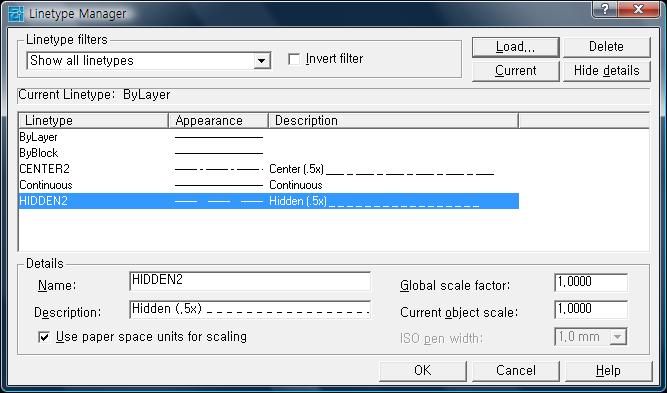Screen dimensions: 667x393
Task: Click the Load... button
Action: [x=516, y=47]
